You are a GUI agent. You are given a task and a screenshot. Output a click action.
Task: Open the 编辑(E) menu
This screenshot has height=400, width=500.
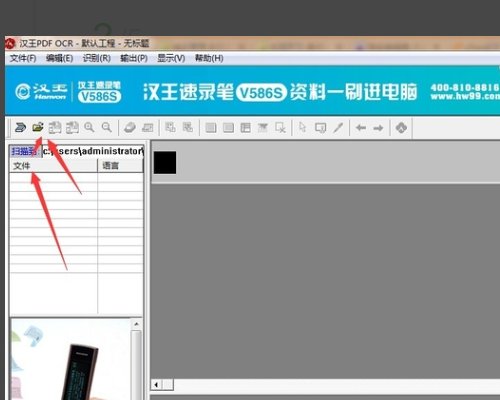coord(59,58)
